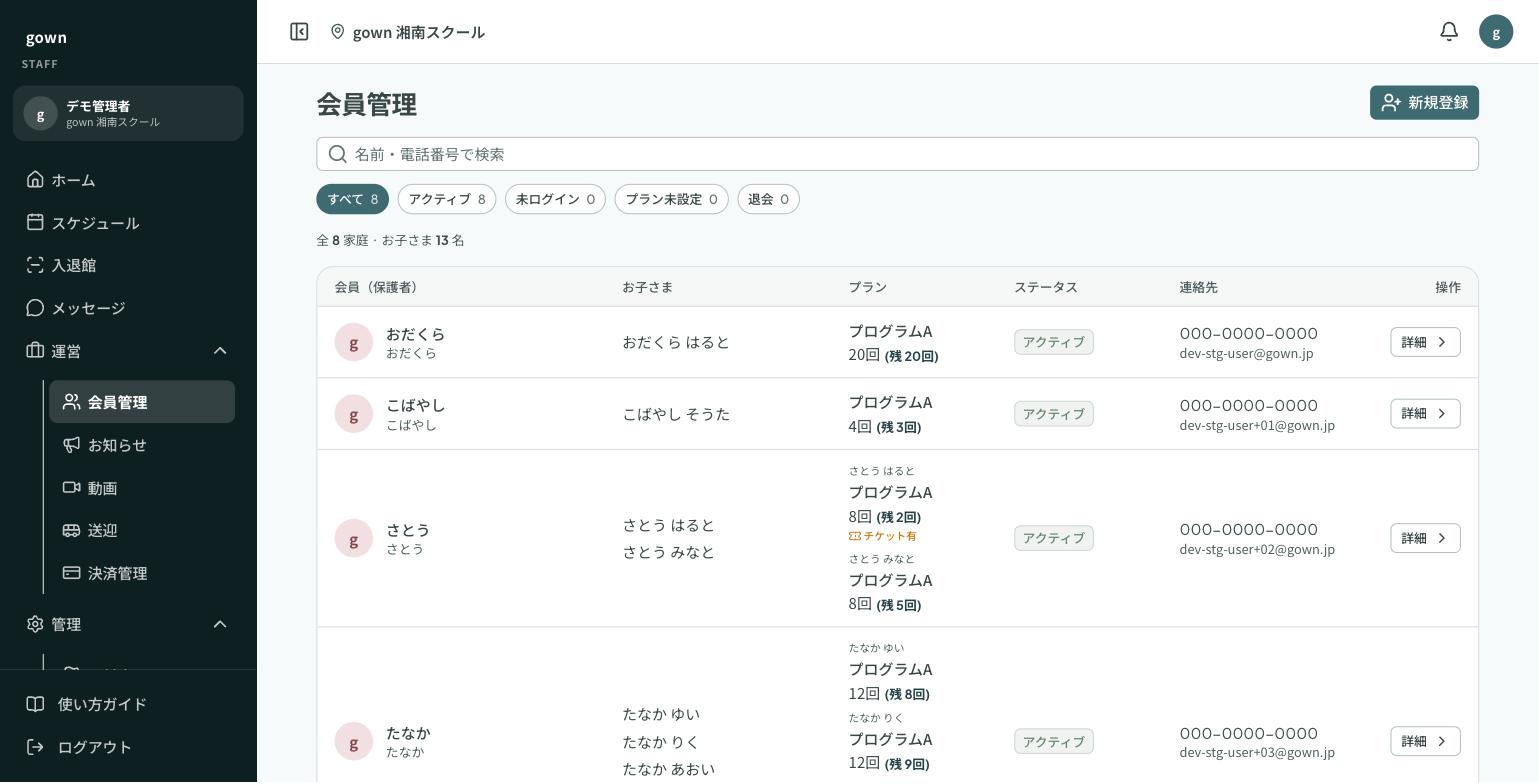Filter members by プラン未設定
Viewport: 1539px width, 784px height.
click(x=671, y=199)
